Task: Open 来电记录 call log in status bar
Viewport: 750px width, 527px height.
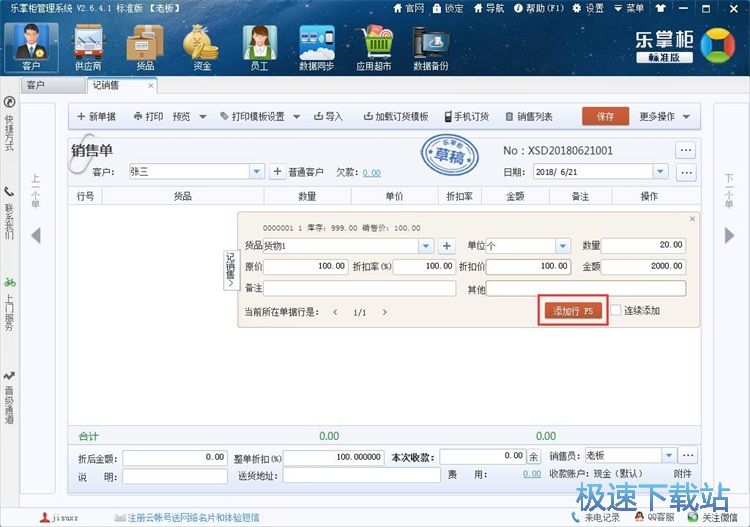Action: [596, 517]
